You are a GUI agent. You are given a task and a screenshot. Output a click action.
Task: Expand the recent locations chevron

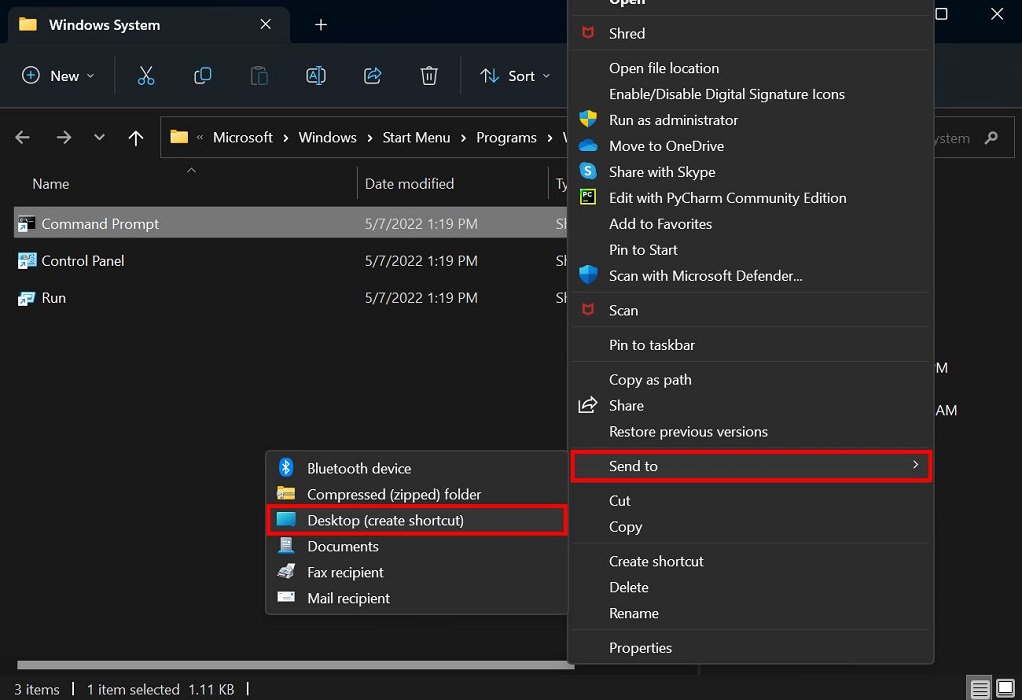coord(99,138)
